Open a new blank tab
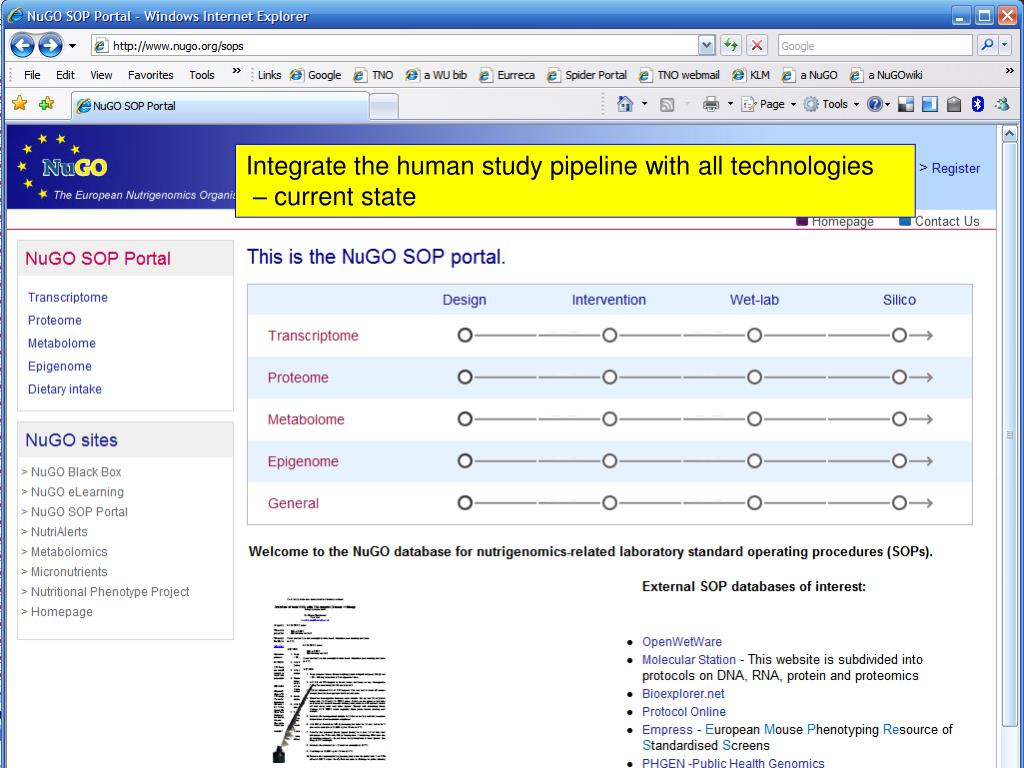 [383, 106]
